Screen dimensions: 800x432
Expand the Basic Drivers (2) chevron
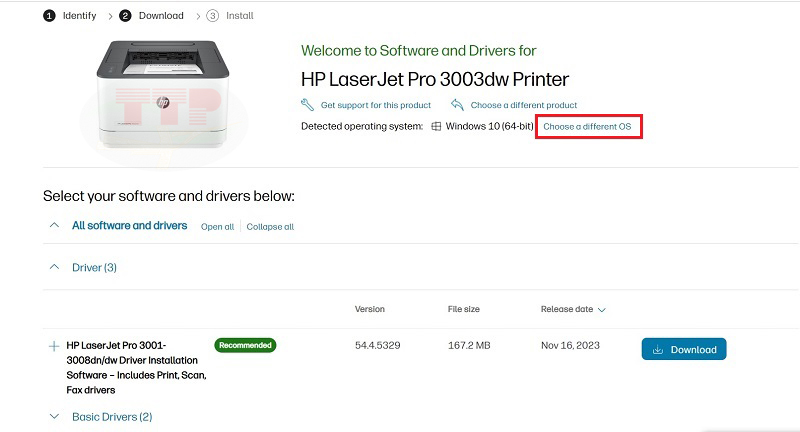54,416
